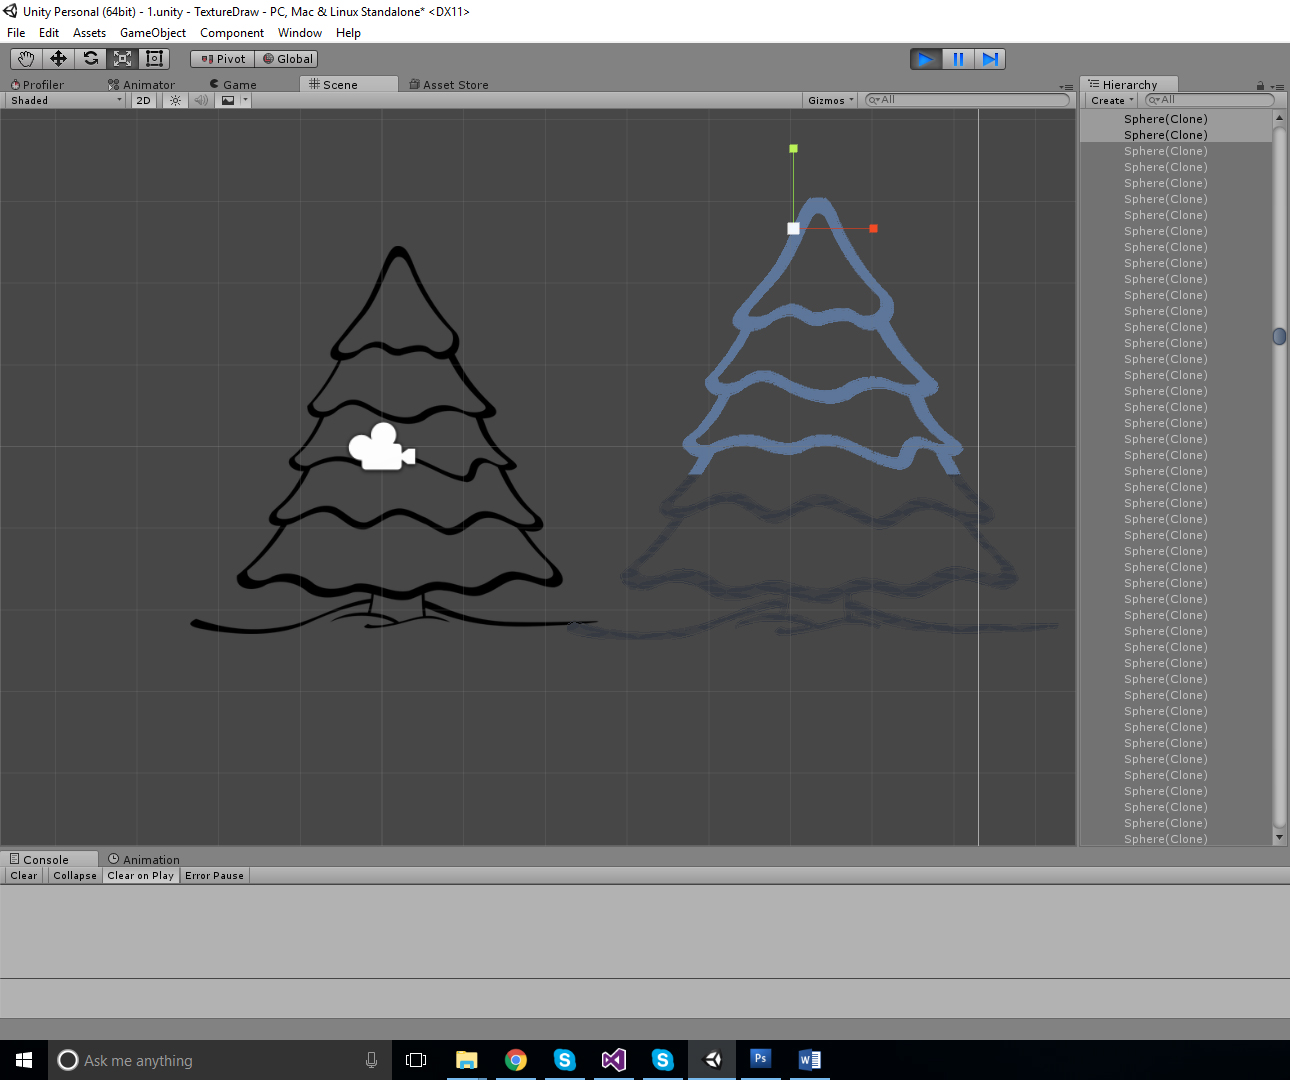
Task: Open Task View on taskbar
Action: (x=416, y=1060)
